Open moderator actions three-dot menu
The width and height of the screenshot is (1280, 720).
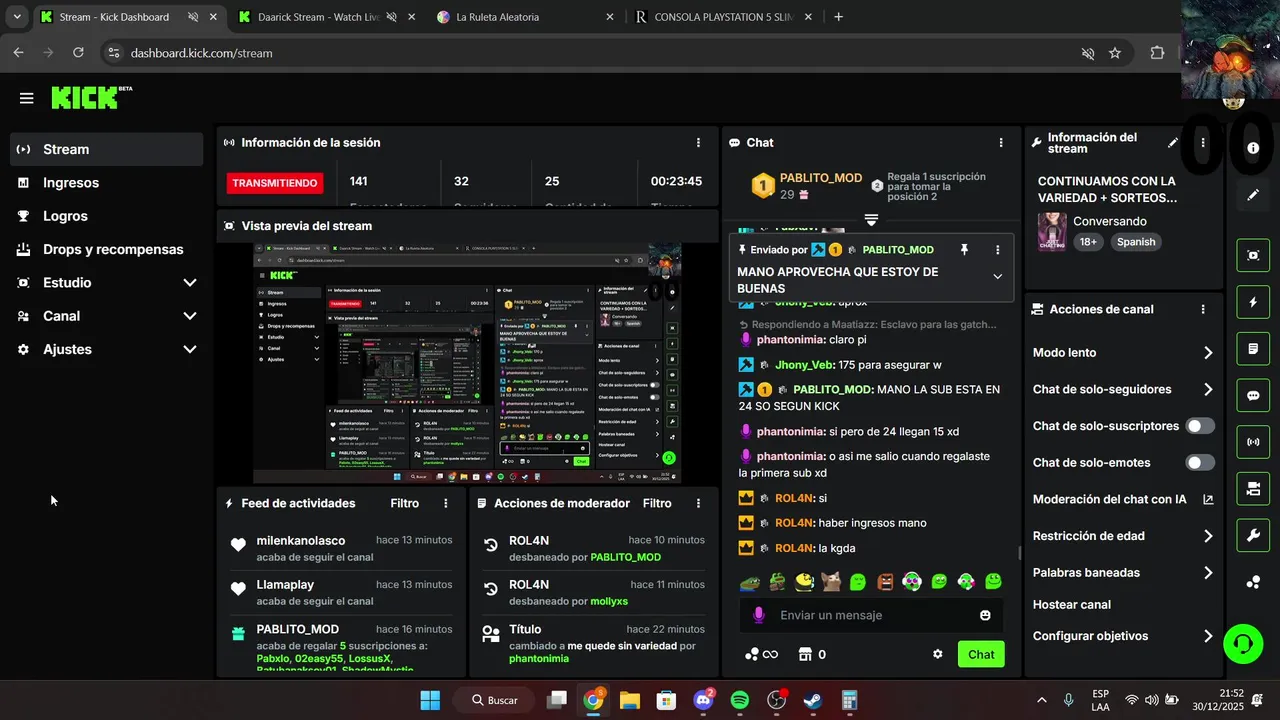click(x=698, y=503)
